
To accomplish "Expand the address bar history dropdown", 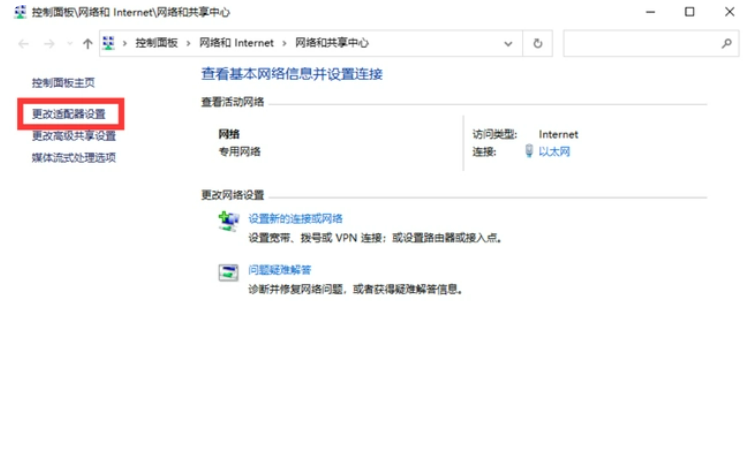I will pos(509,44).
